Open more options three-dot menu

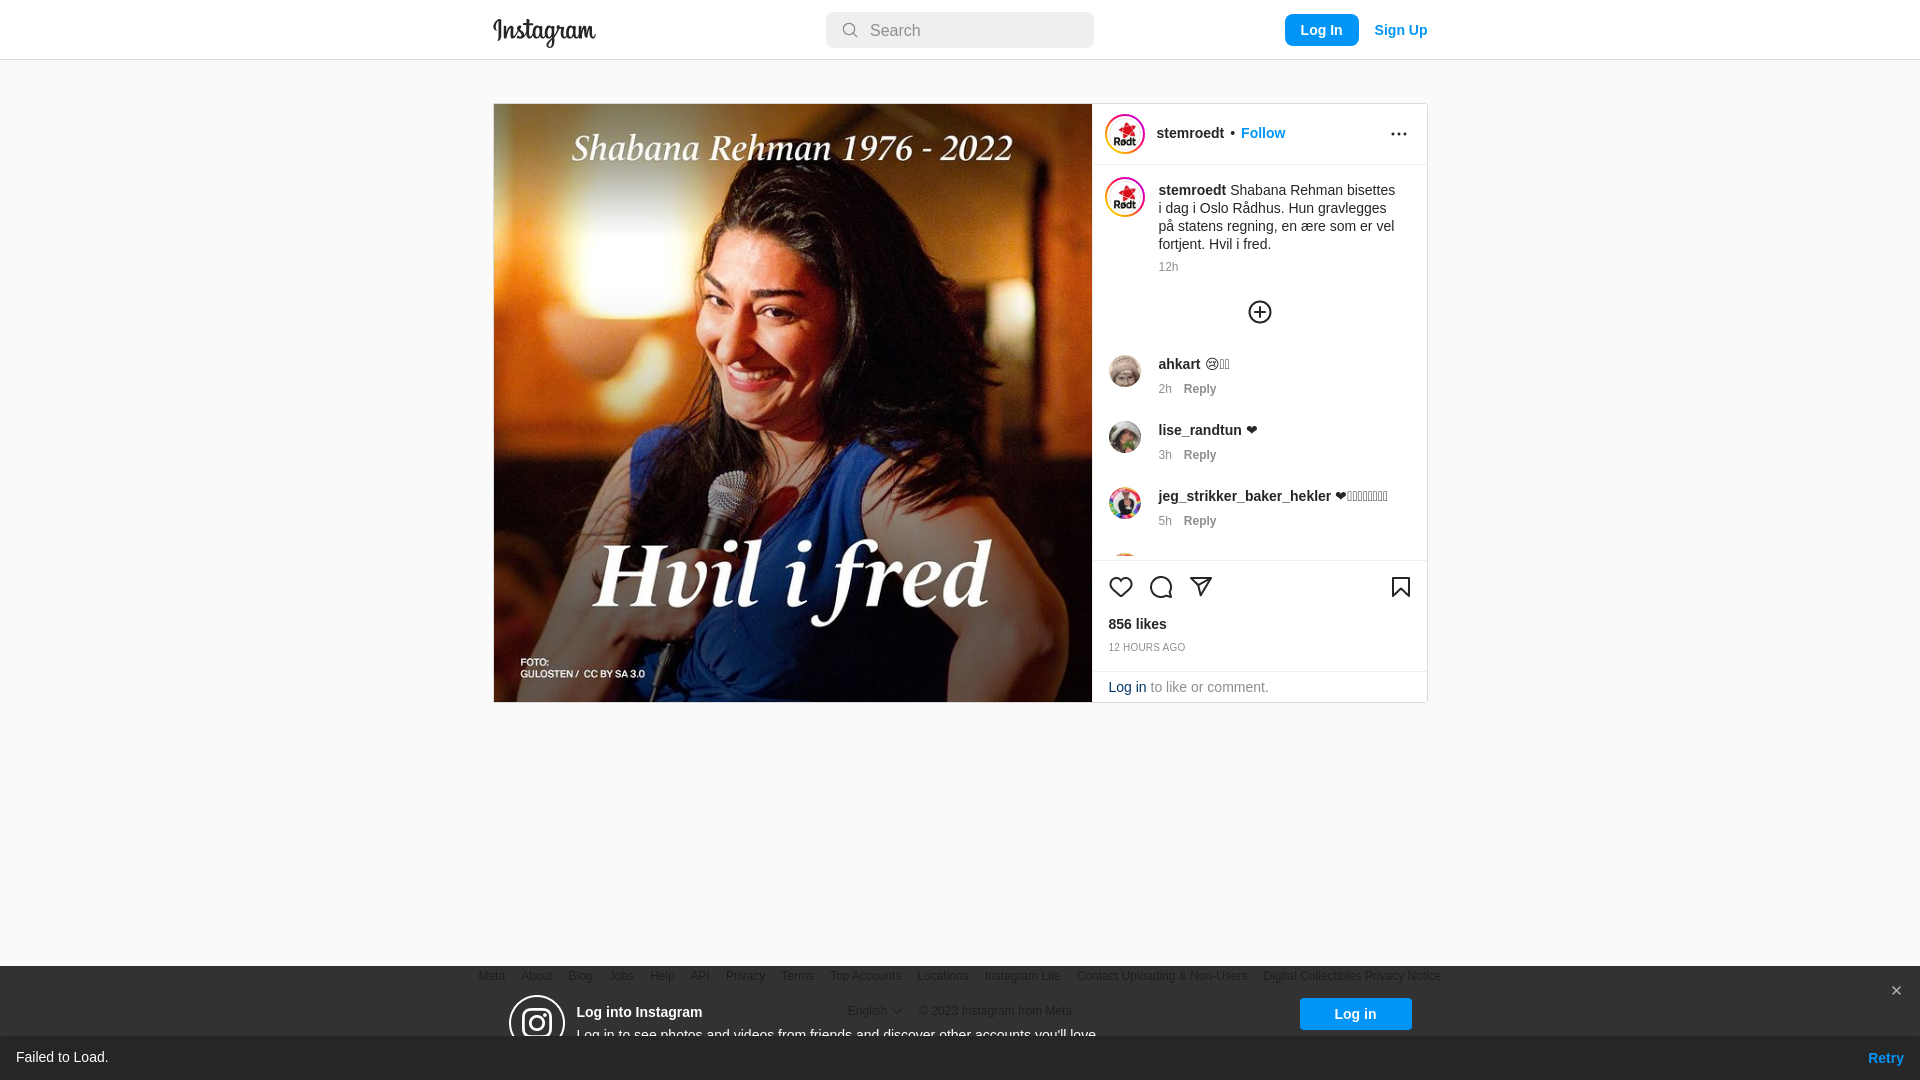point(1399,134)
